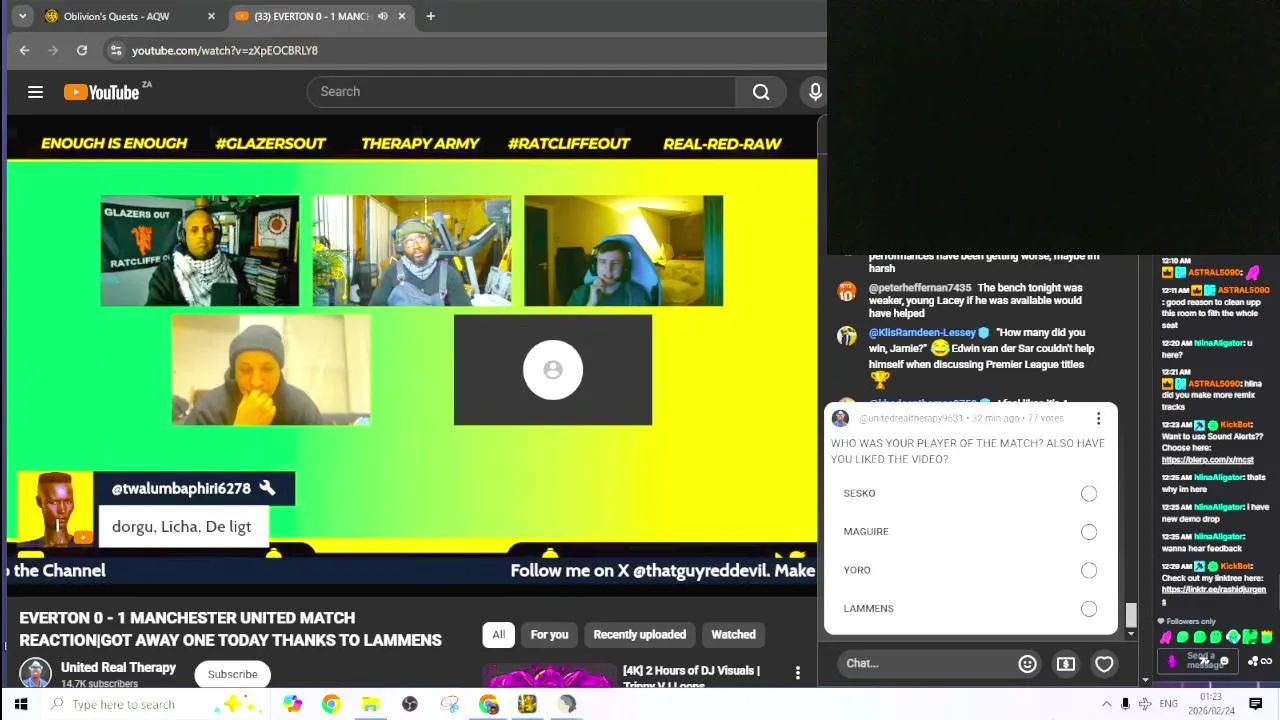Vote for SESKO in the poll
Screen dimensions: 1280x720
click(x=1088, y=493)
